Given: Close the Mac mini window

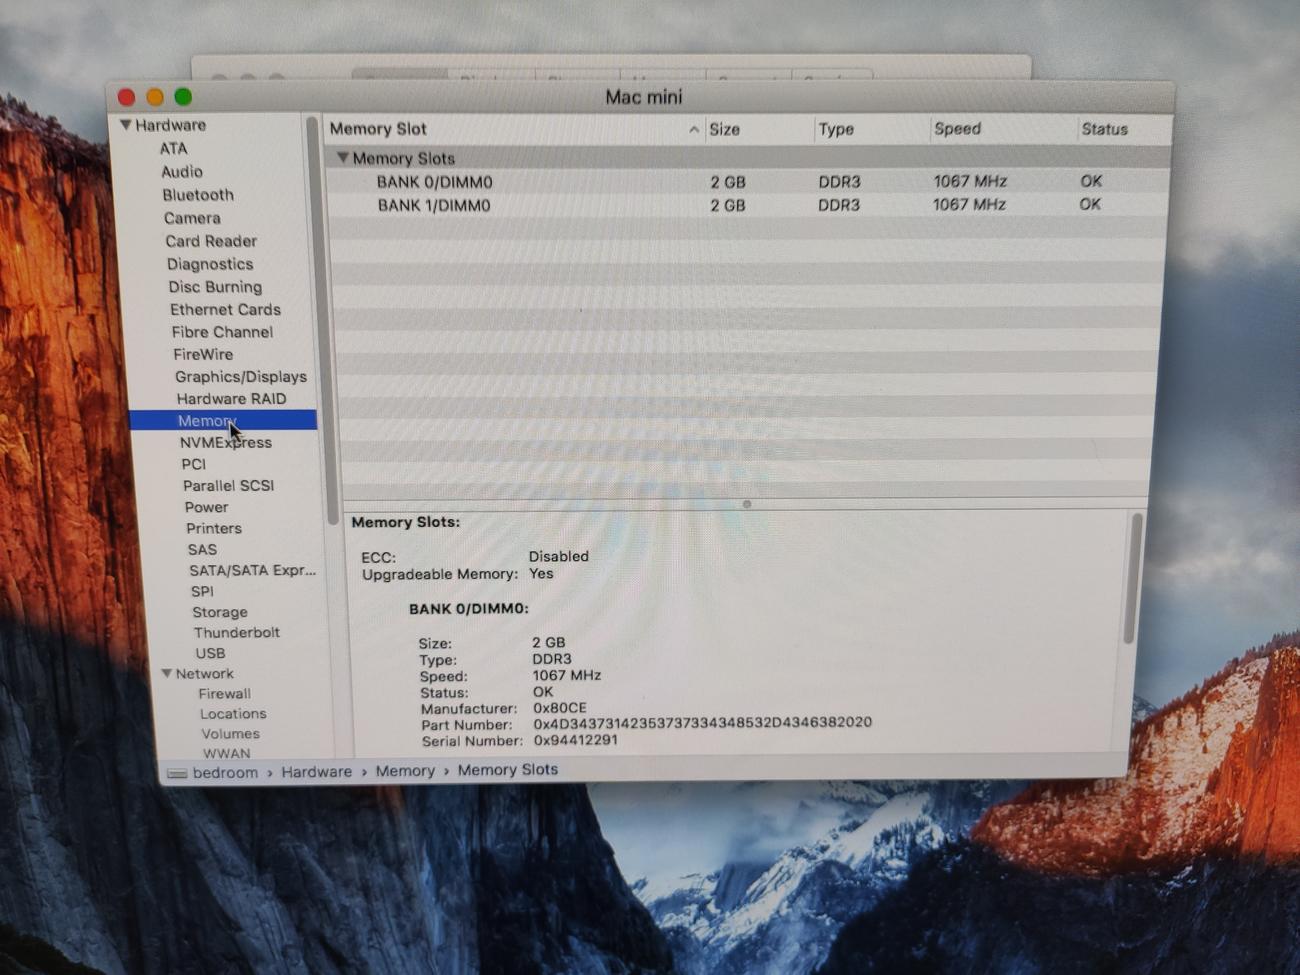Looking at the screenshot, I should (127, 97).
